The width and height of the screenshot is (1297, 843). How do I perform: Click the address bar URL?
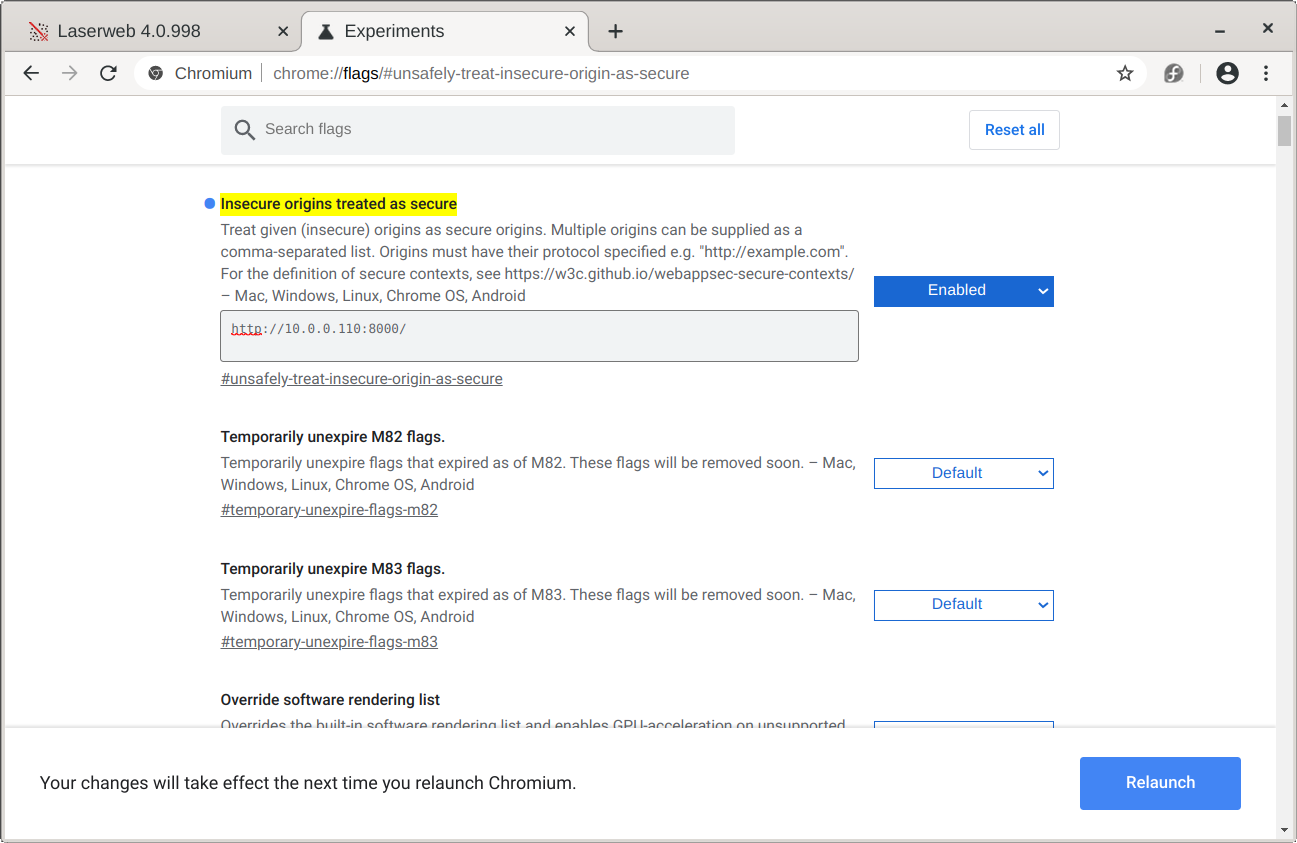481,73
